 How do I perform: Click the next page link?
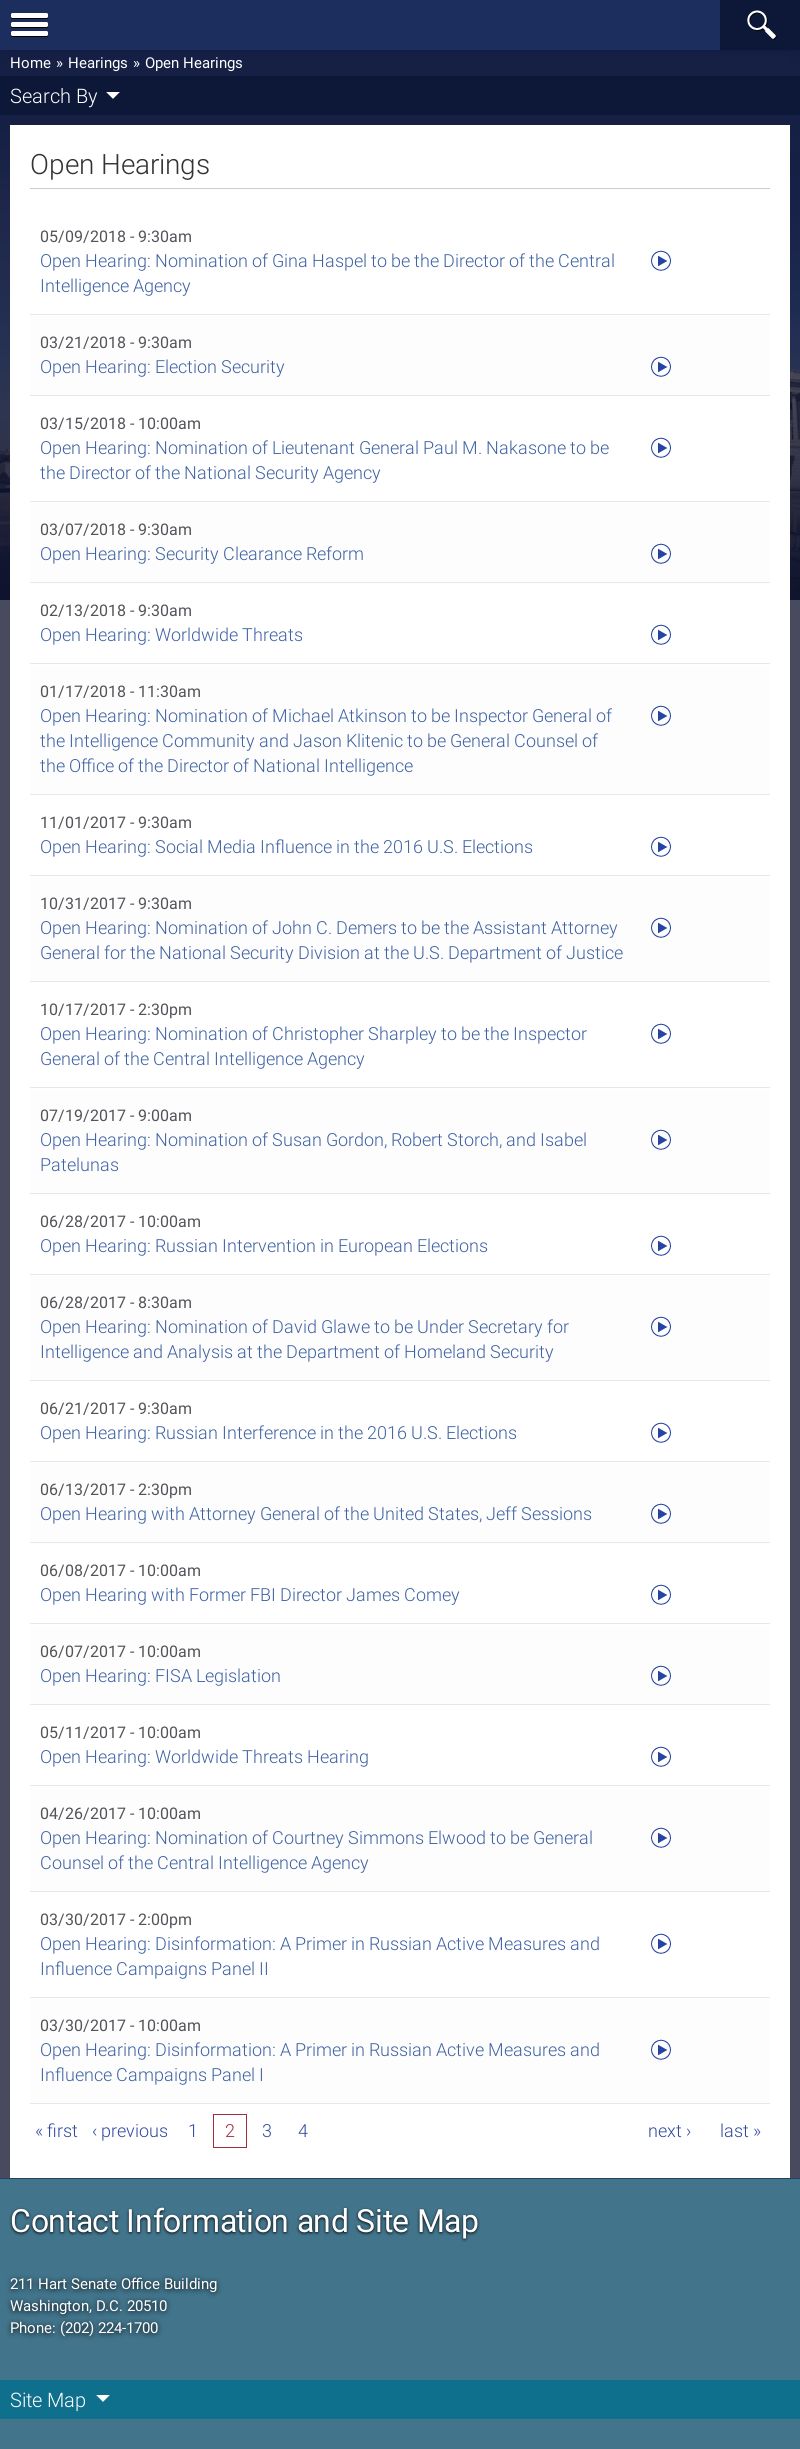tap(669, 2131)
